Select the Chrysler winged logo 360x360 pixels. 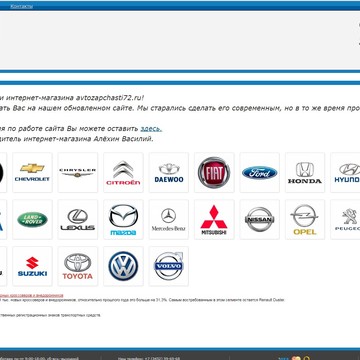click(78, 172)
